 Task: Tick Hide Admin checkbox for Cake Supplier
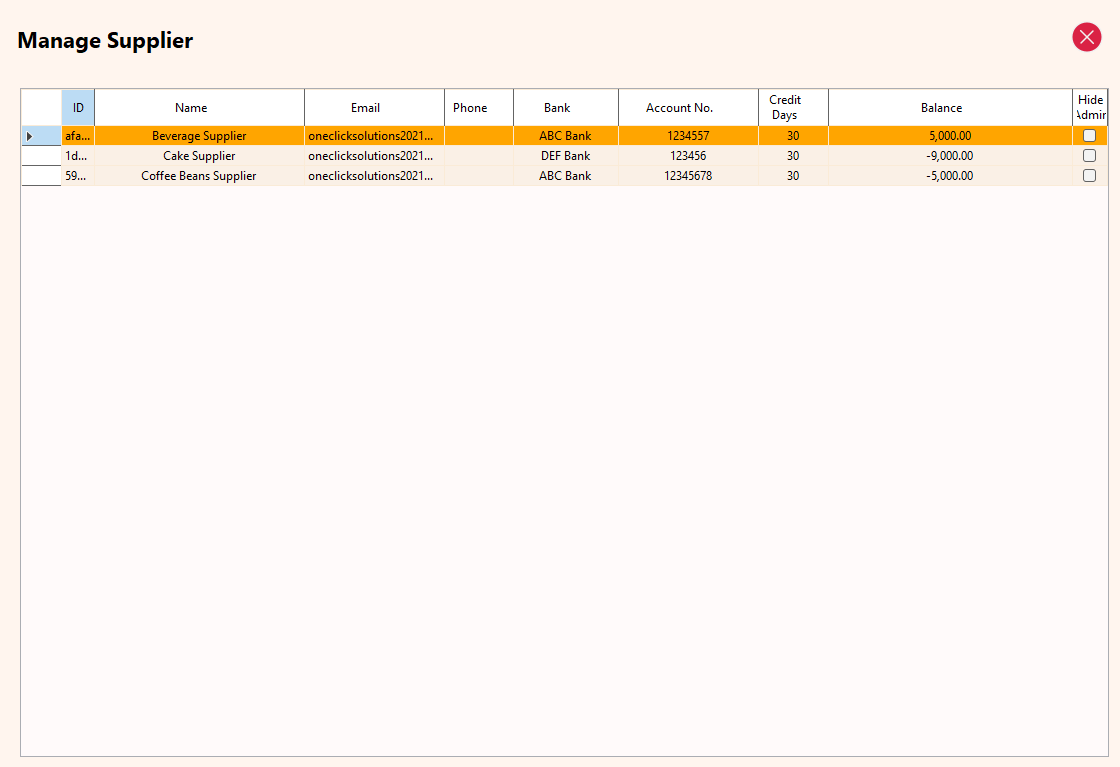[1089, 156]
